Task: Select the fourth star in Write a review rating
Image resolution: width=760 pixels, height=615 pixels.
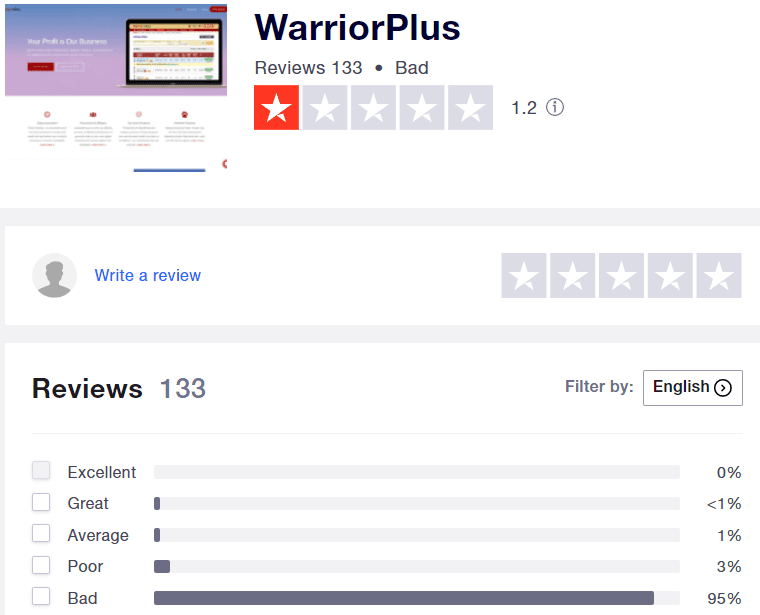Action: [670, 275]
